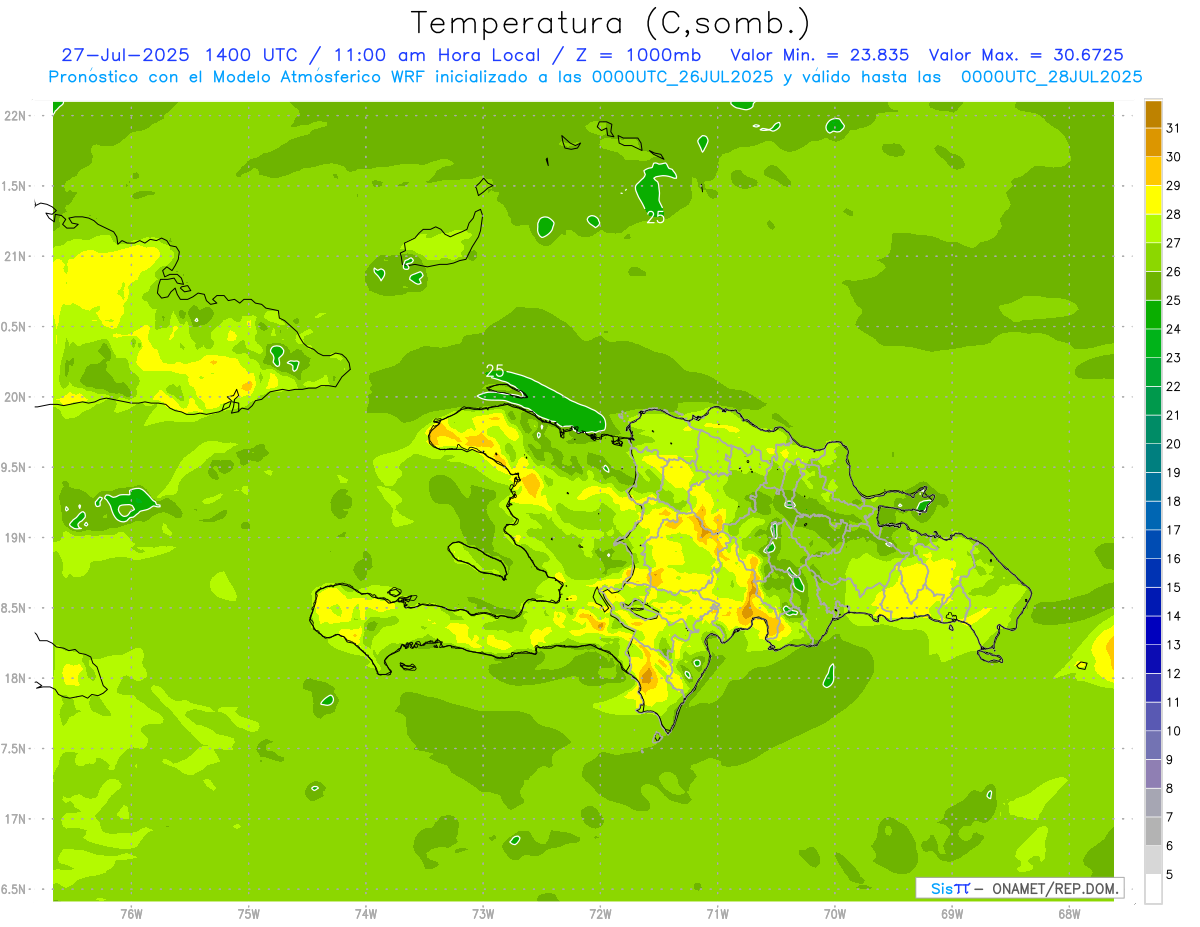The height and width of the screenshot is (927, 1200).
Task: Click the legend value "23"
Action: (1174, 357)
